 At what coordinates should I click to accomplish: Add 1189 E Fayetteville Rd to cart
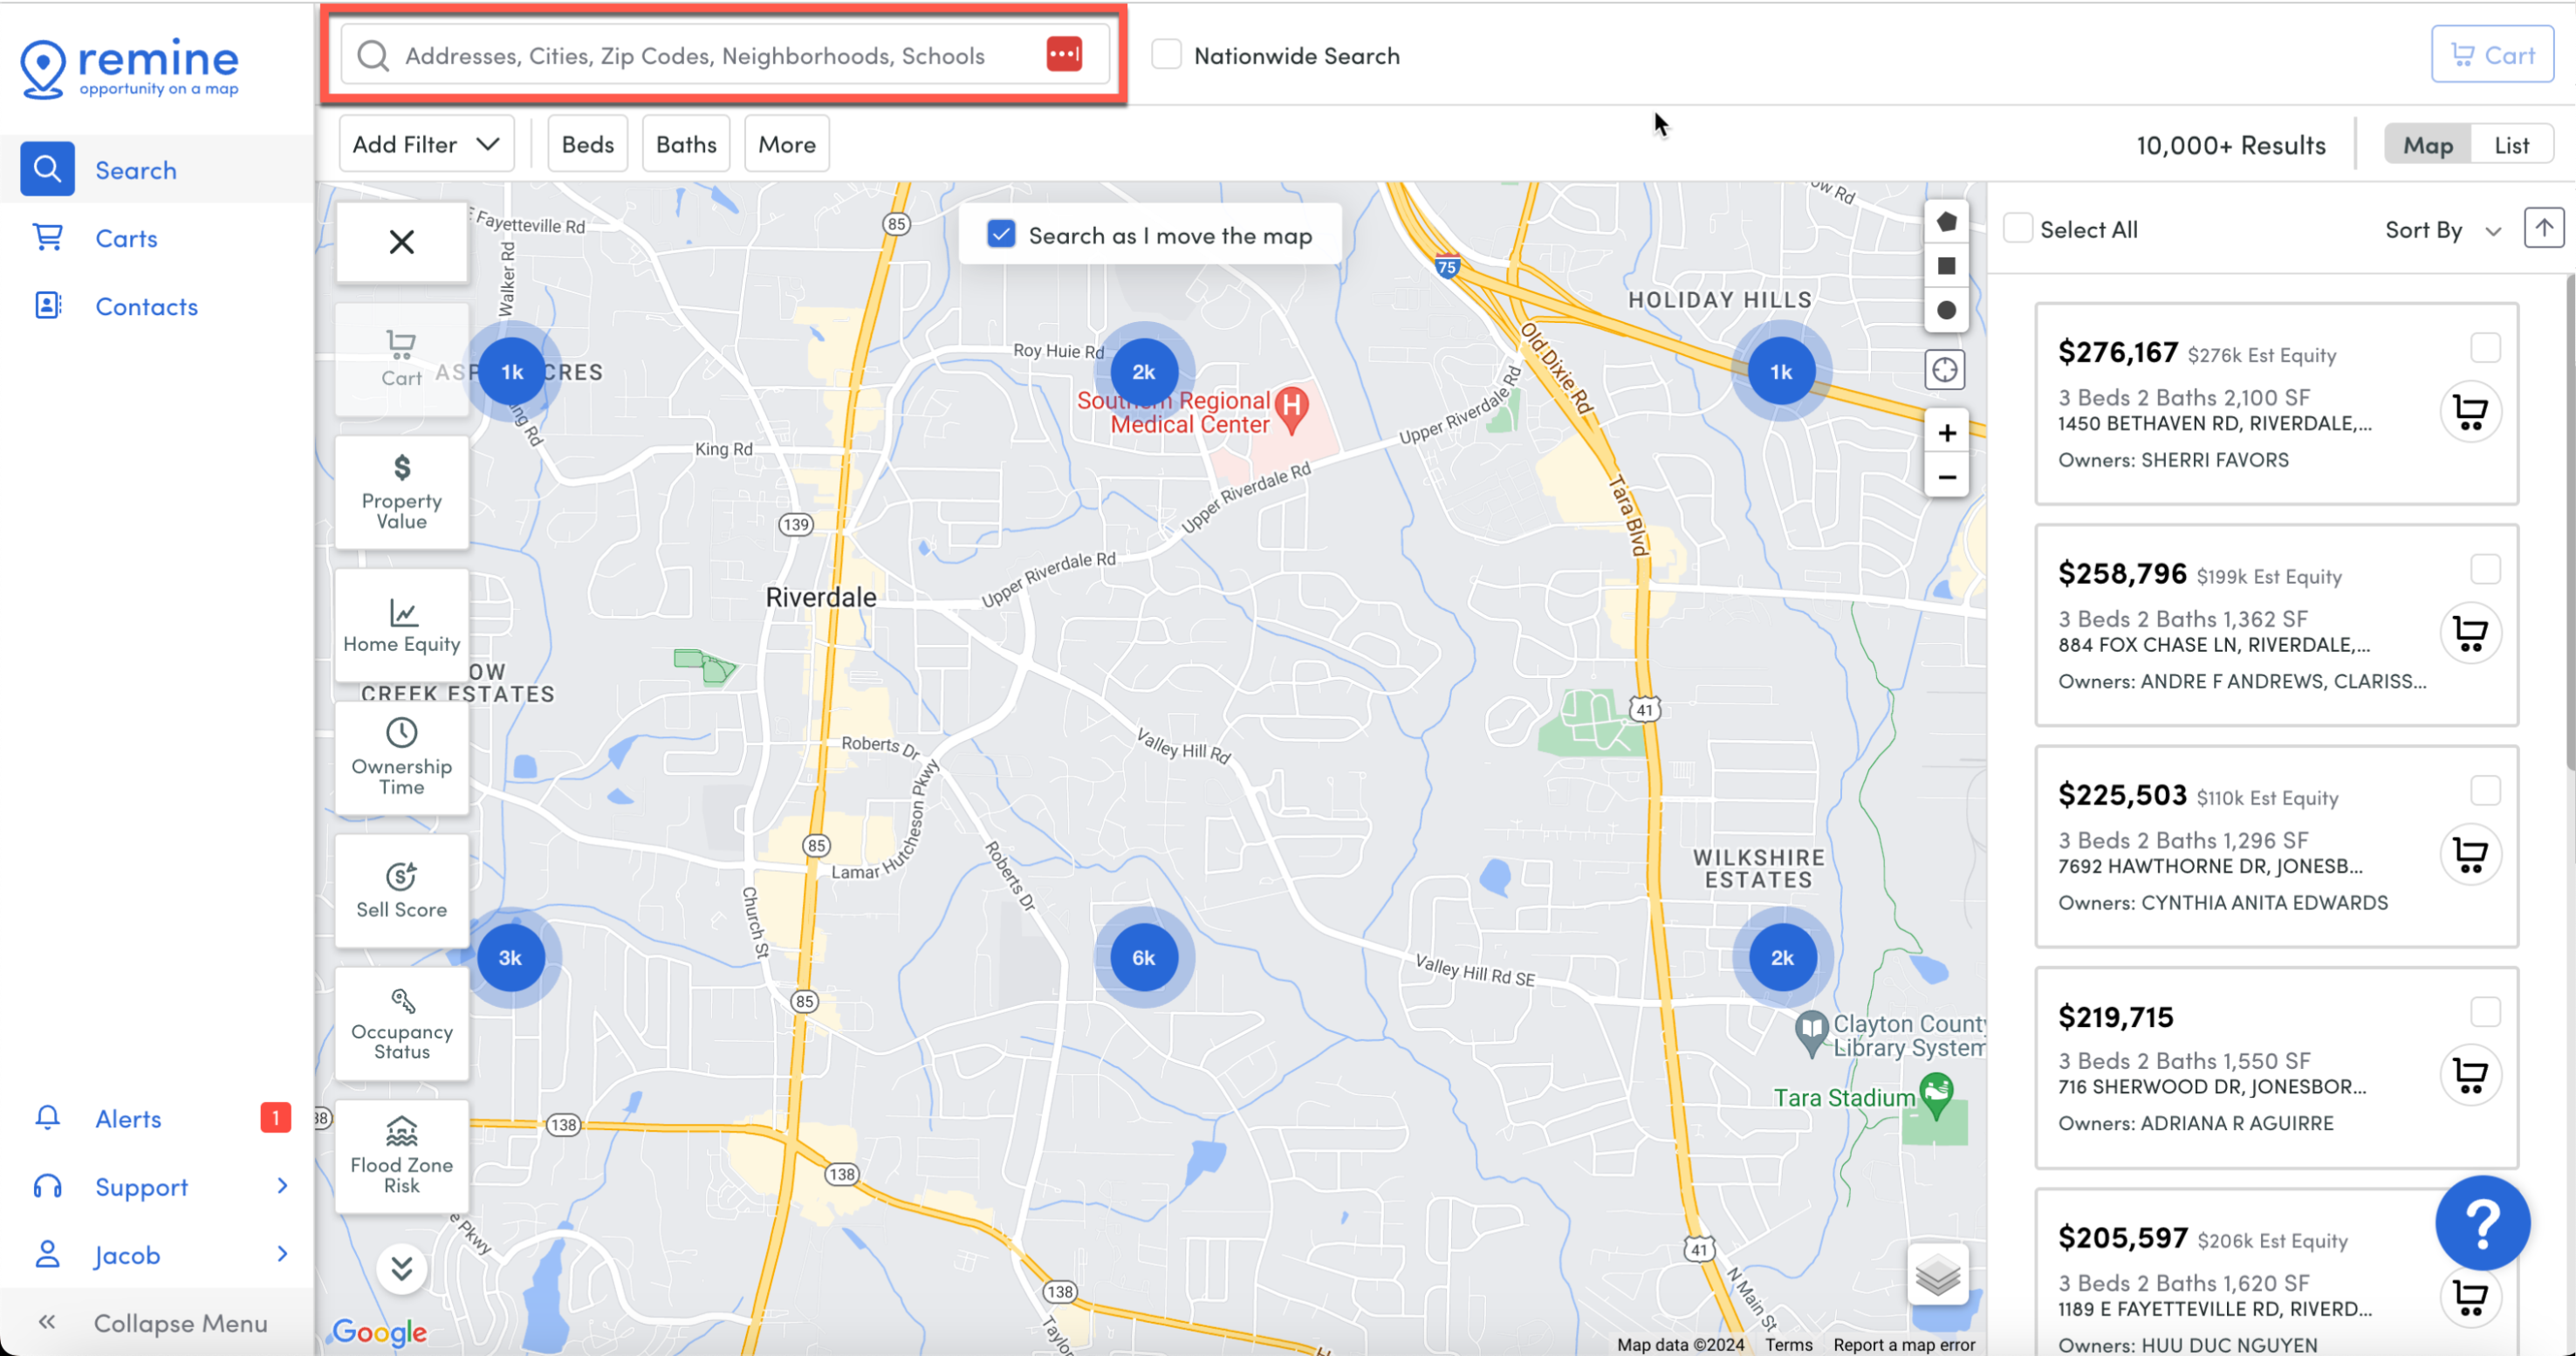(x=2470, y=1297)
